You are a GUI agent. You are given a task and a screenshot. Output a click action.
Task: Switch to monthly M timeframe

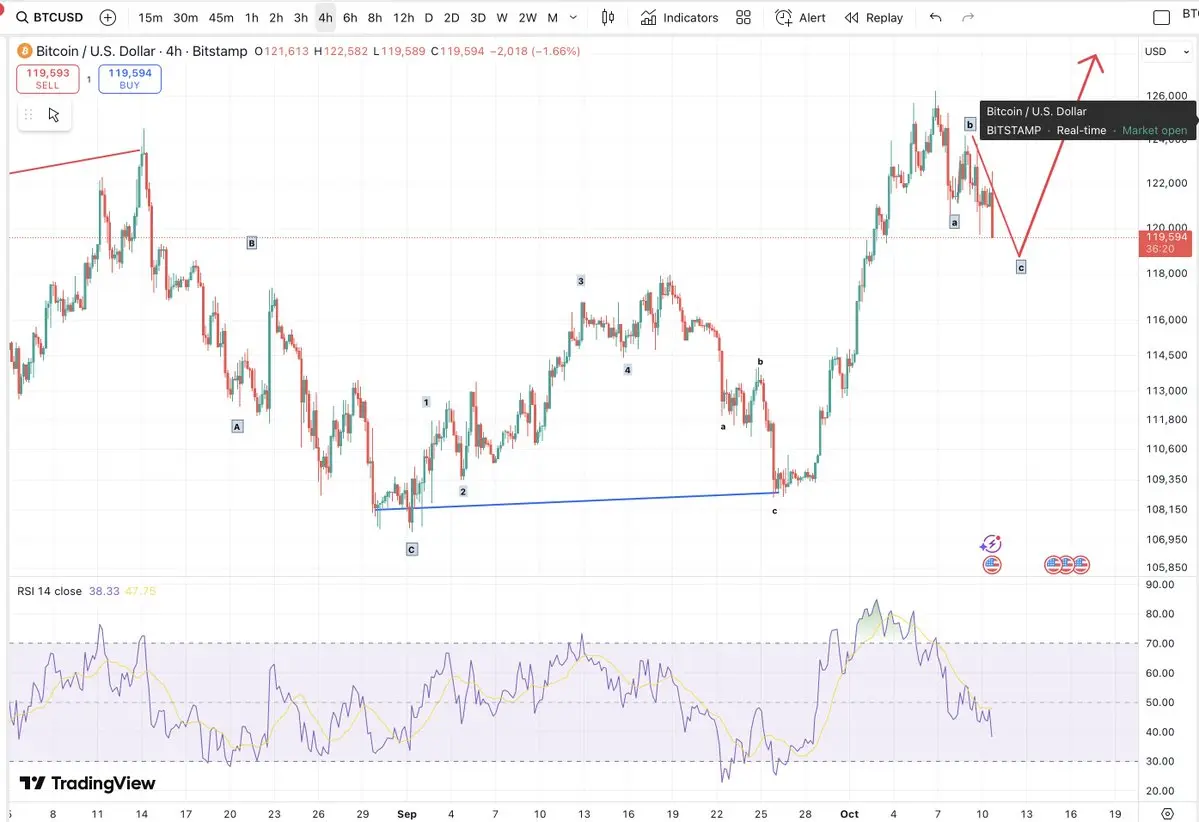(552, 18)
